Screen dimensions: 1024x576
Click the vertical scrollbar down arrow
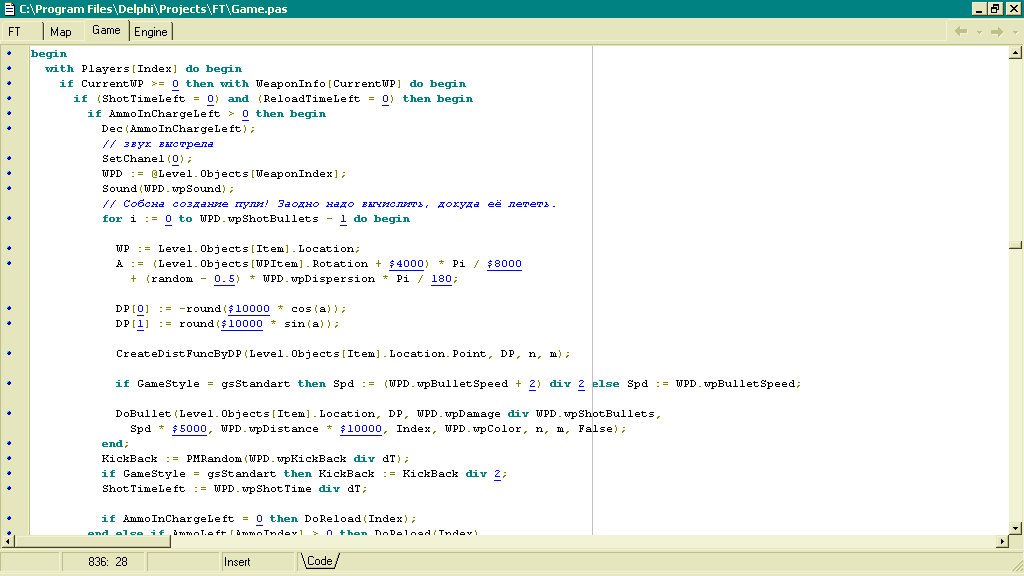tap(1015, 526)
